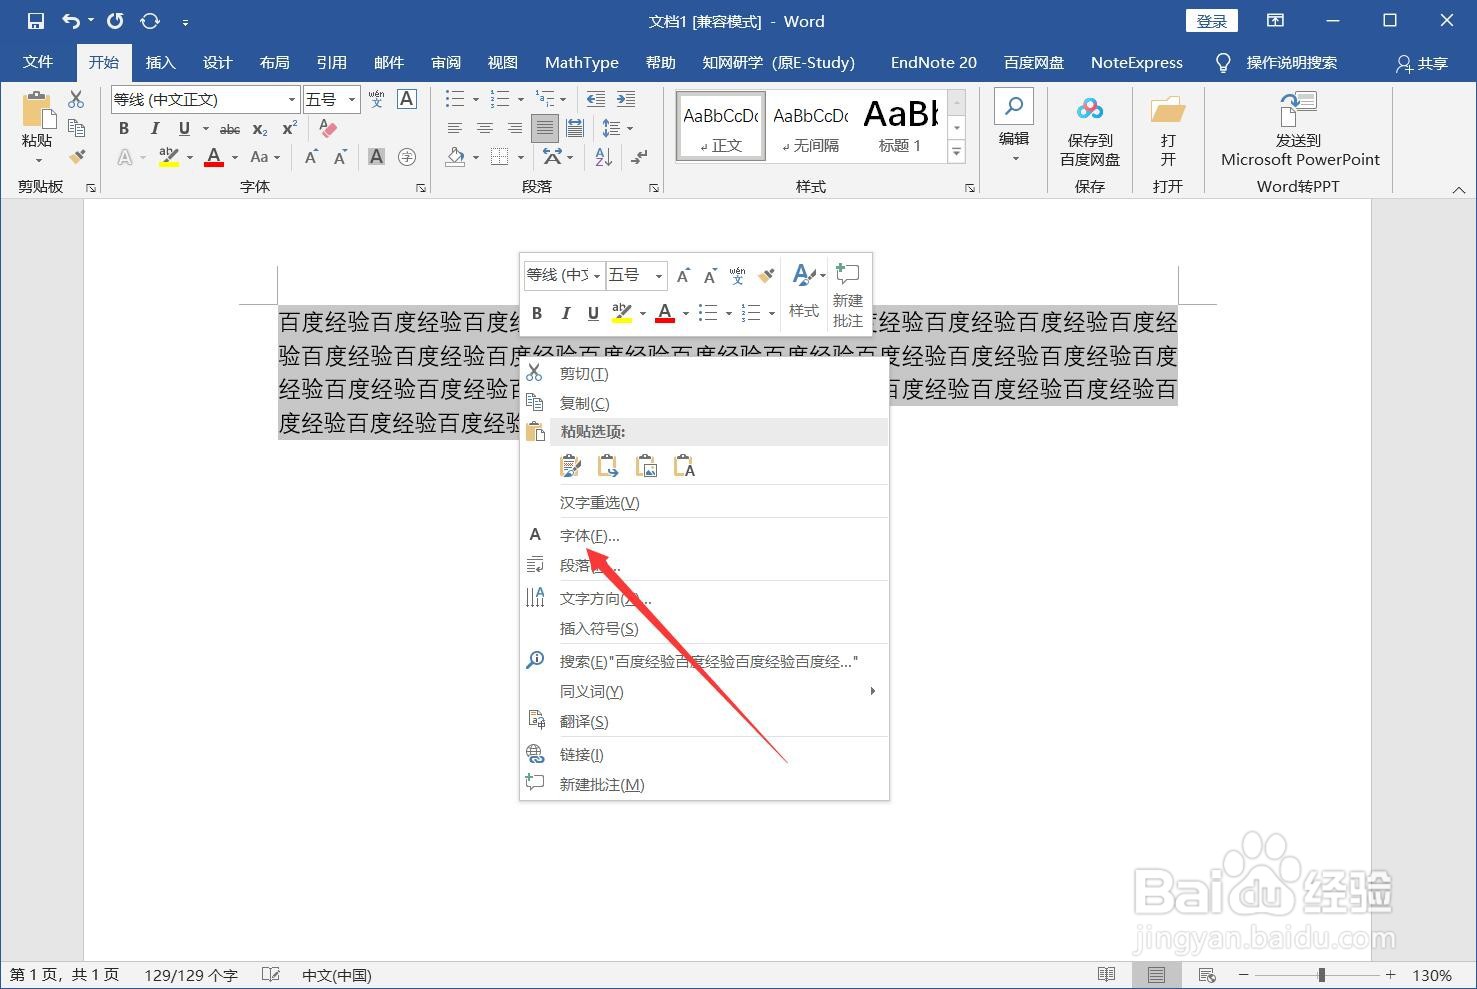Toggle Italic in the ribbon
The image size is (1477, 989).
pyautogui.click(x=154, y=129)
